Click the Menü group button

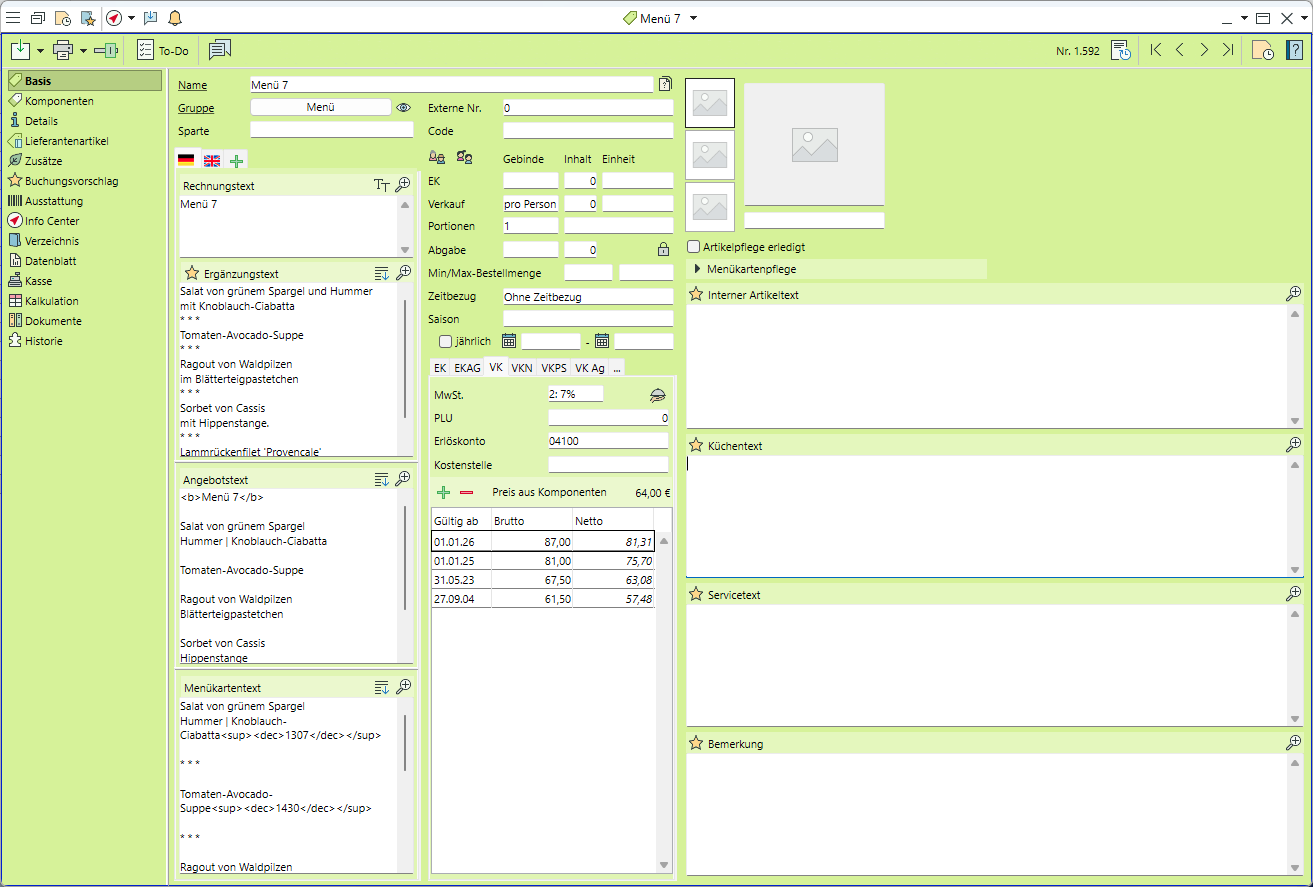(320, 108)
